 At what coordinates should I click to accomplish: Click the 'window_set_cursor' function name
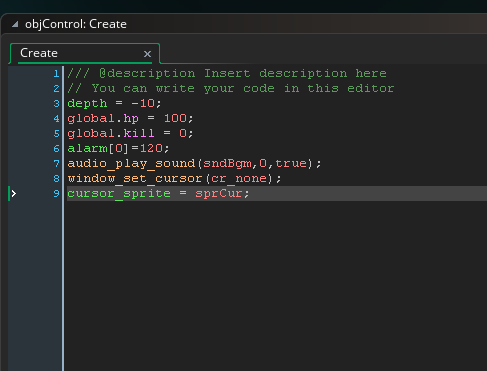click(x=135, y=179)
